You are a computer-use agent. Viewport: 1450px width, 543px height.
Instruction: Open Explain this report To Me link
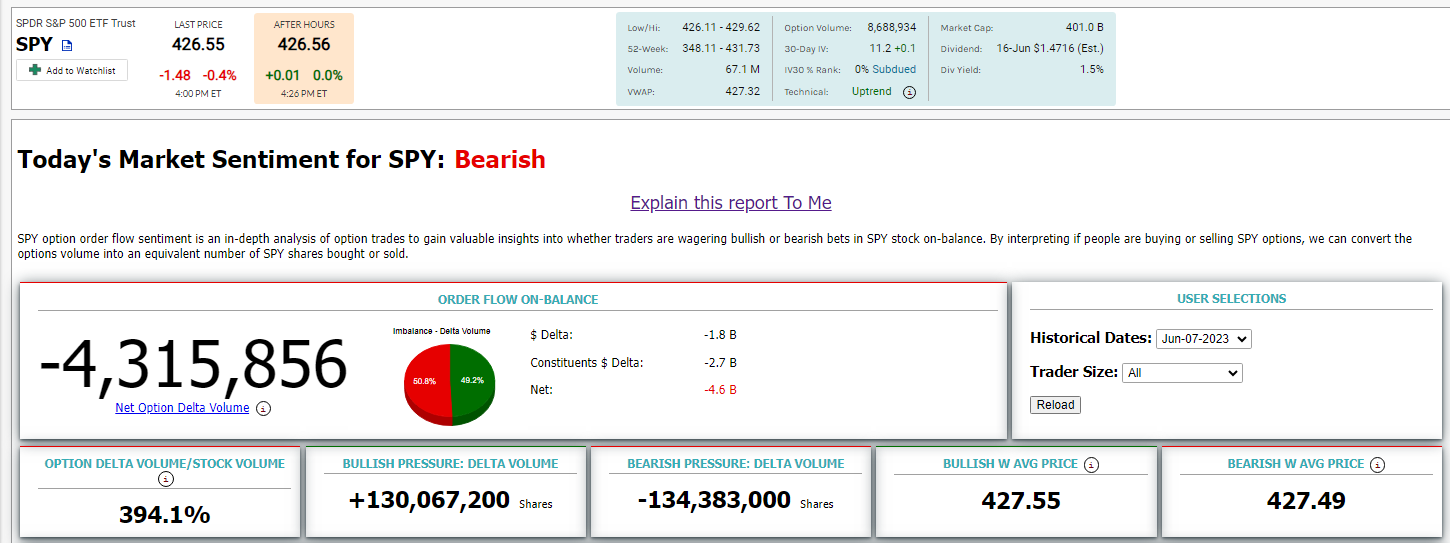click(x=731, y=203)
